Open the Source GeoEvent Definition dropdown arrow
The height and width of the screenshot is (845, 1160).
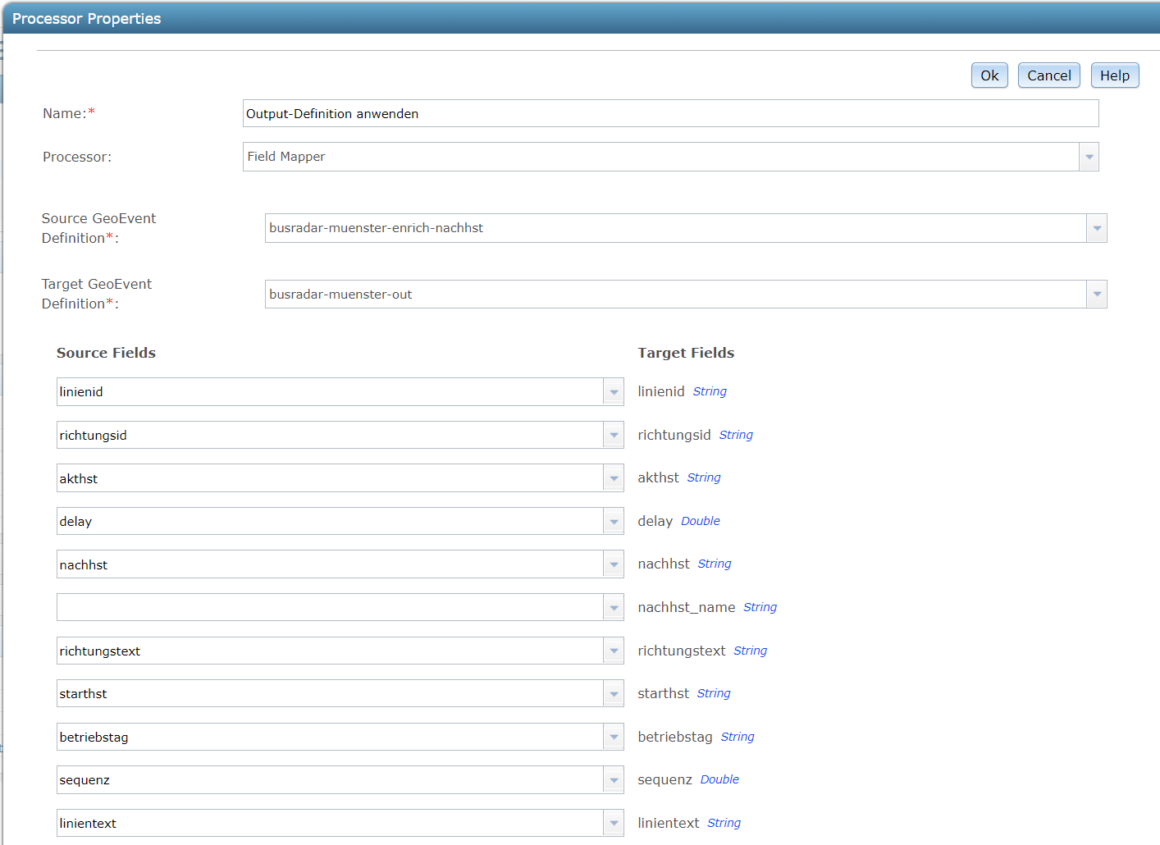(x=1097, y=228)
